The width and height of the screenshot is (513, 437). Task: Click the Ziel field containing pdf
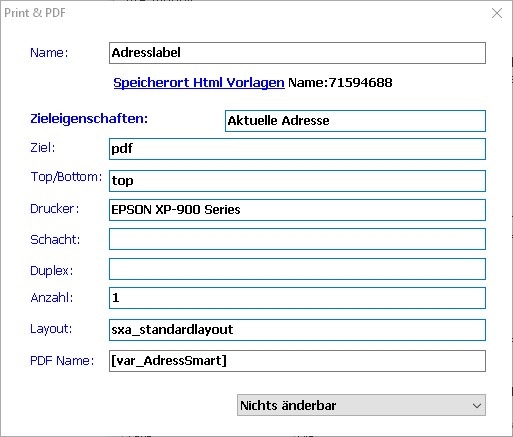[297, 149]
